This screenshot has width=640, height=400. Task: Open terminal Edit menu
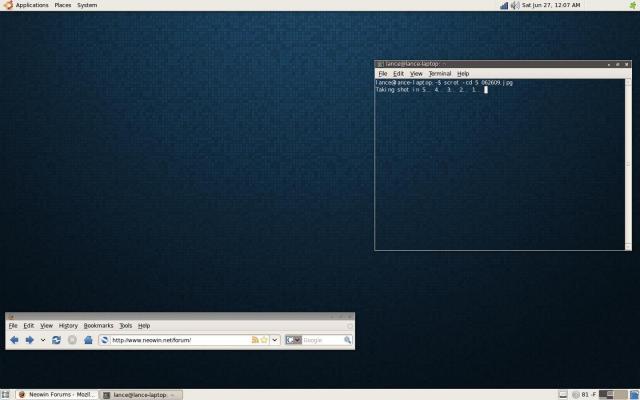point(398,74)
